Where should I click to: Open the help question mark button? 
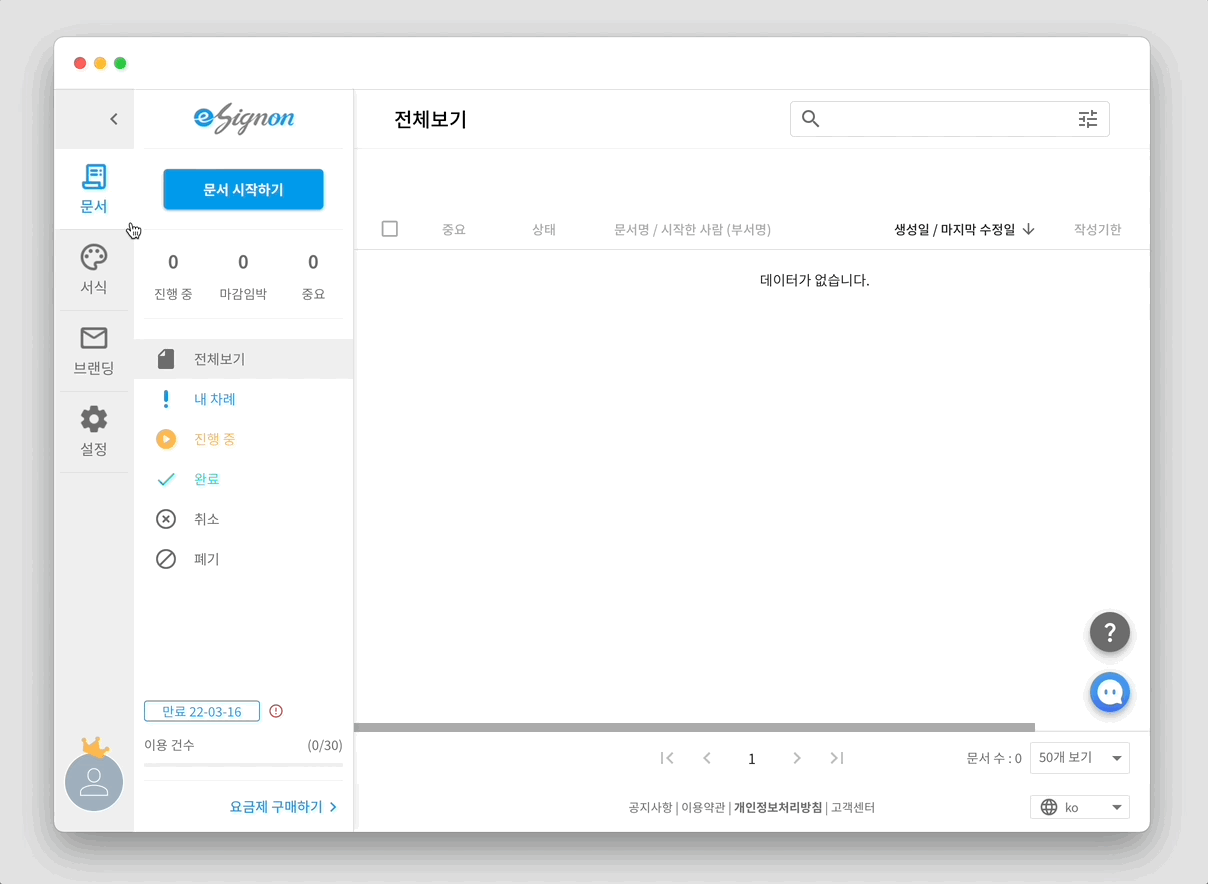point(1110,632)
